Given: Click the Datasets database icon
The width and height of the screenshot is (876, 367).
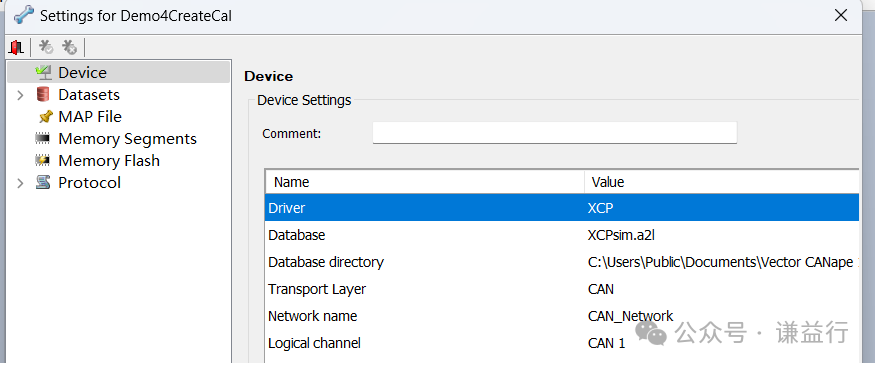Looking at the screenshot, I should pyautogui.click(x=43, y=95).
